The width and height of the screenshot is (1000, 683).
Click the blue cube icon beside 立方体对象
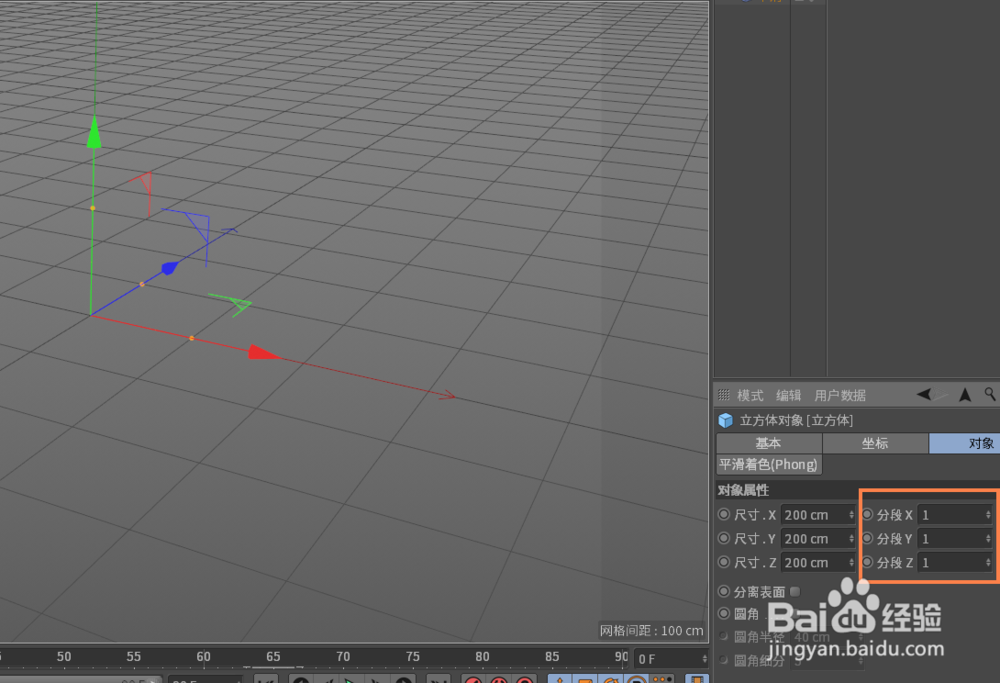coord(725,420)
